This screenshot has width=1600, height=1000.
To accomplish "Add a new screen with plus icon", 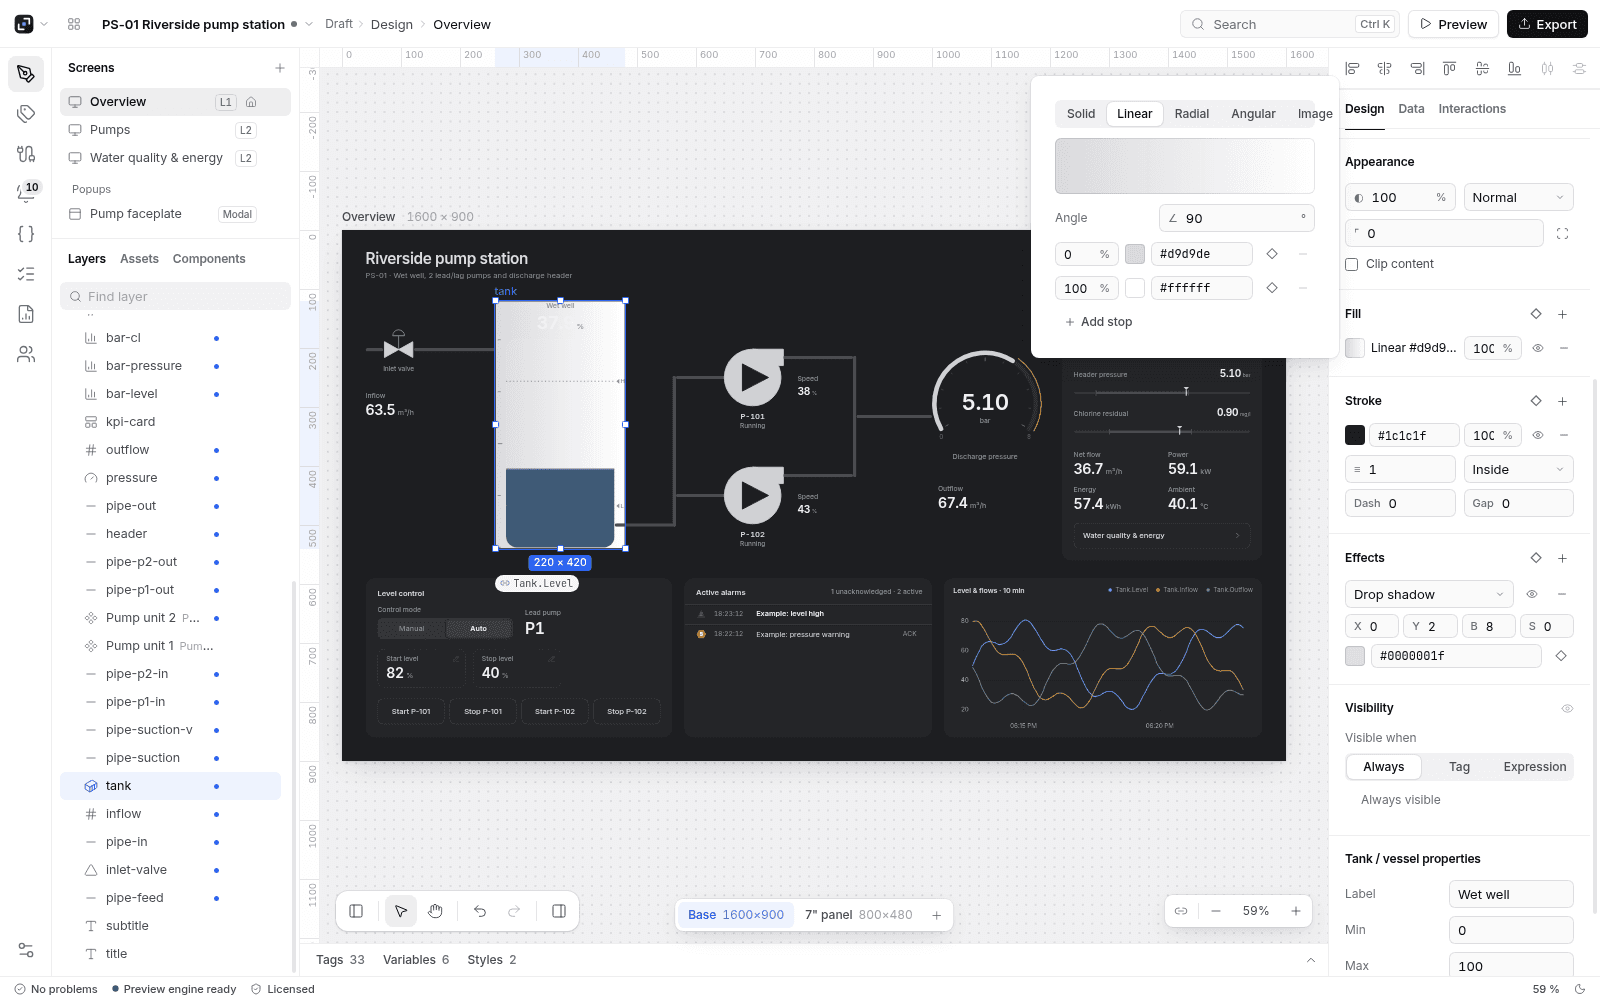I will coord(280,68).
